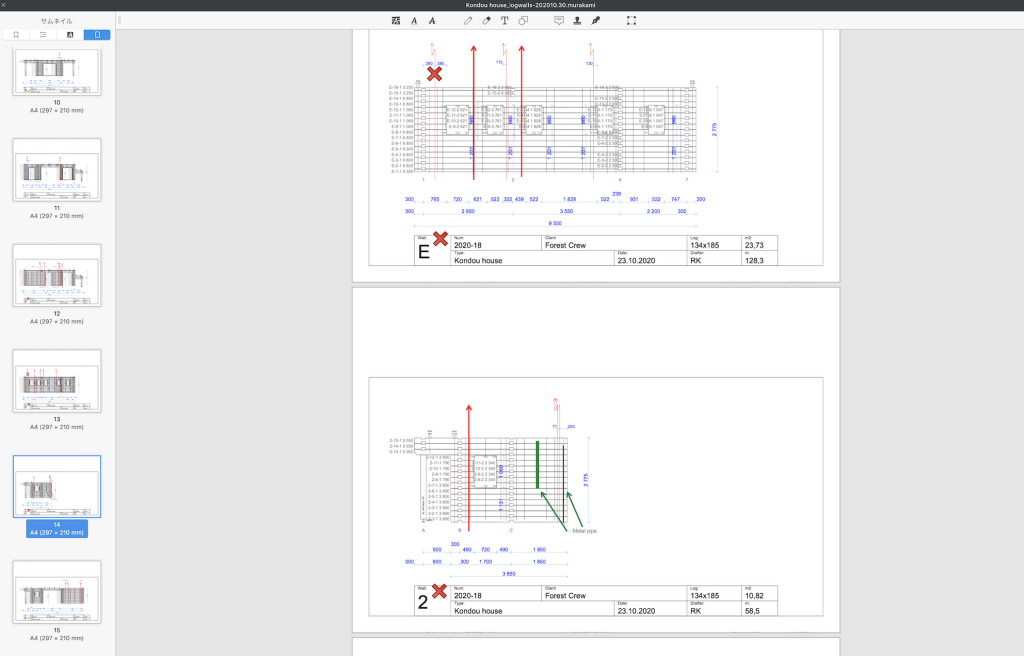Click '10,82' m2 value in wall 2 table
Image resolution: width=1024 pixels, height=656 pixels.
pos(754,596)
